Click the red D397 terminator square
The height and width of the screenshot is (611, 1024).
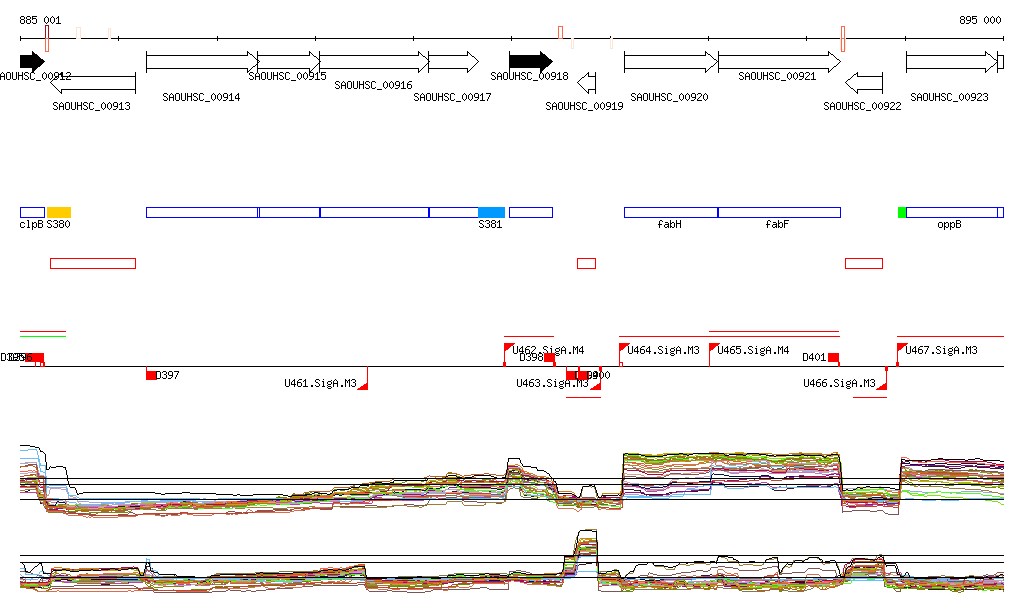(151, 375)
